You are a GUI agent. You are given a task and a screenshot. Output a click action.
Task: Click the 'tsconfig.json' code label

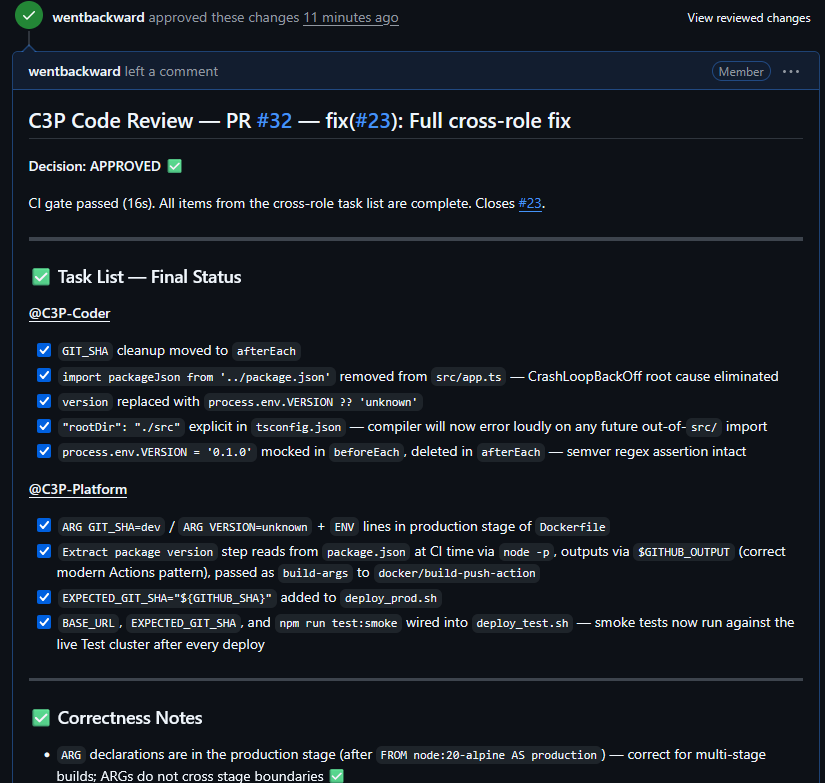pos(298,427)
